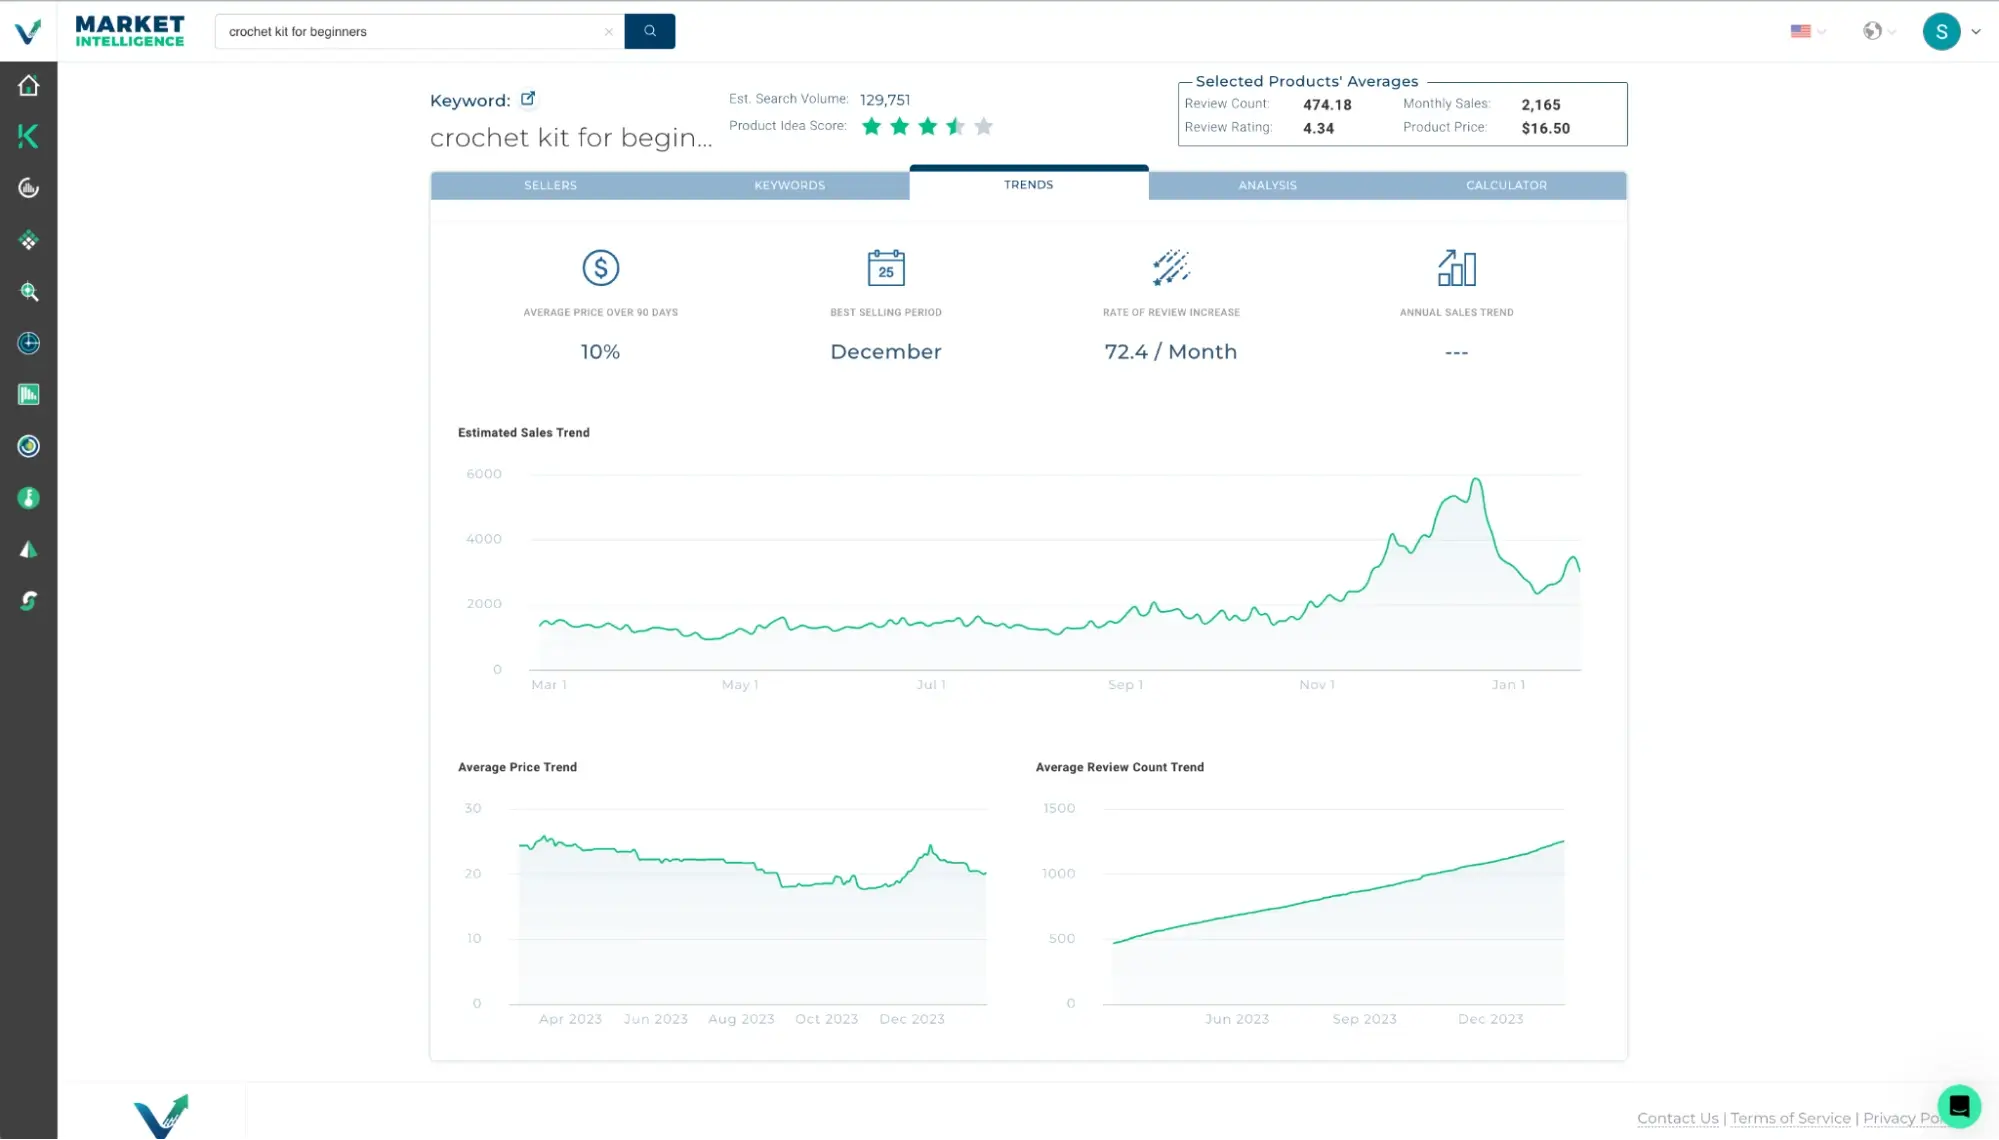Click the Selected Products' Averages heading
This screenshot has height=1140, width=1999.
click(1307, 81)
